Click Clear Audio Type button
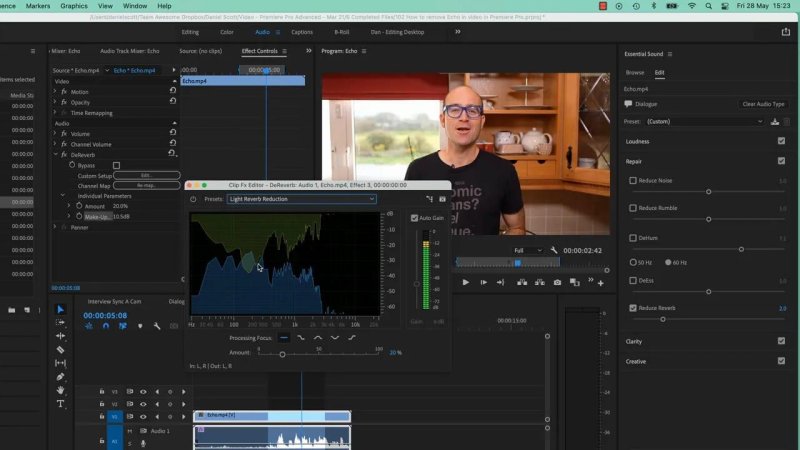Viewport: 800px width, 450px height. pyautogui.click(x=763, y=104)
